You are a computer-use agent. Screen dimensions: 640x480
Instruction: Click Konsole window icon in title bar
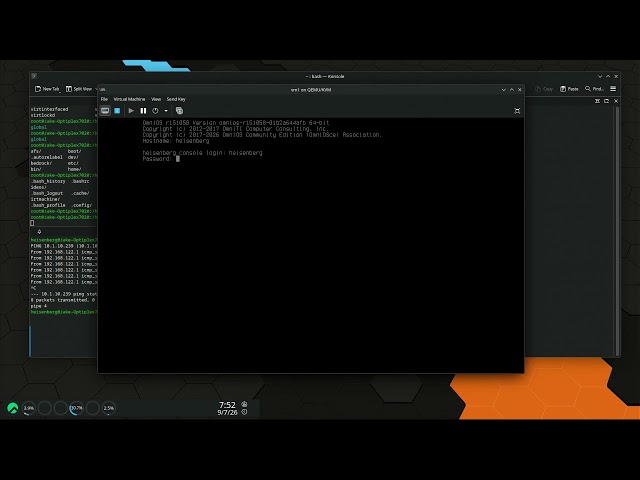coord(34,76)
